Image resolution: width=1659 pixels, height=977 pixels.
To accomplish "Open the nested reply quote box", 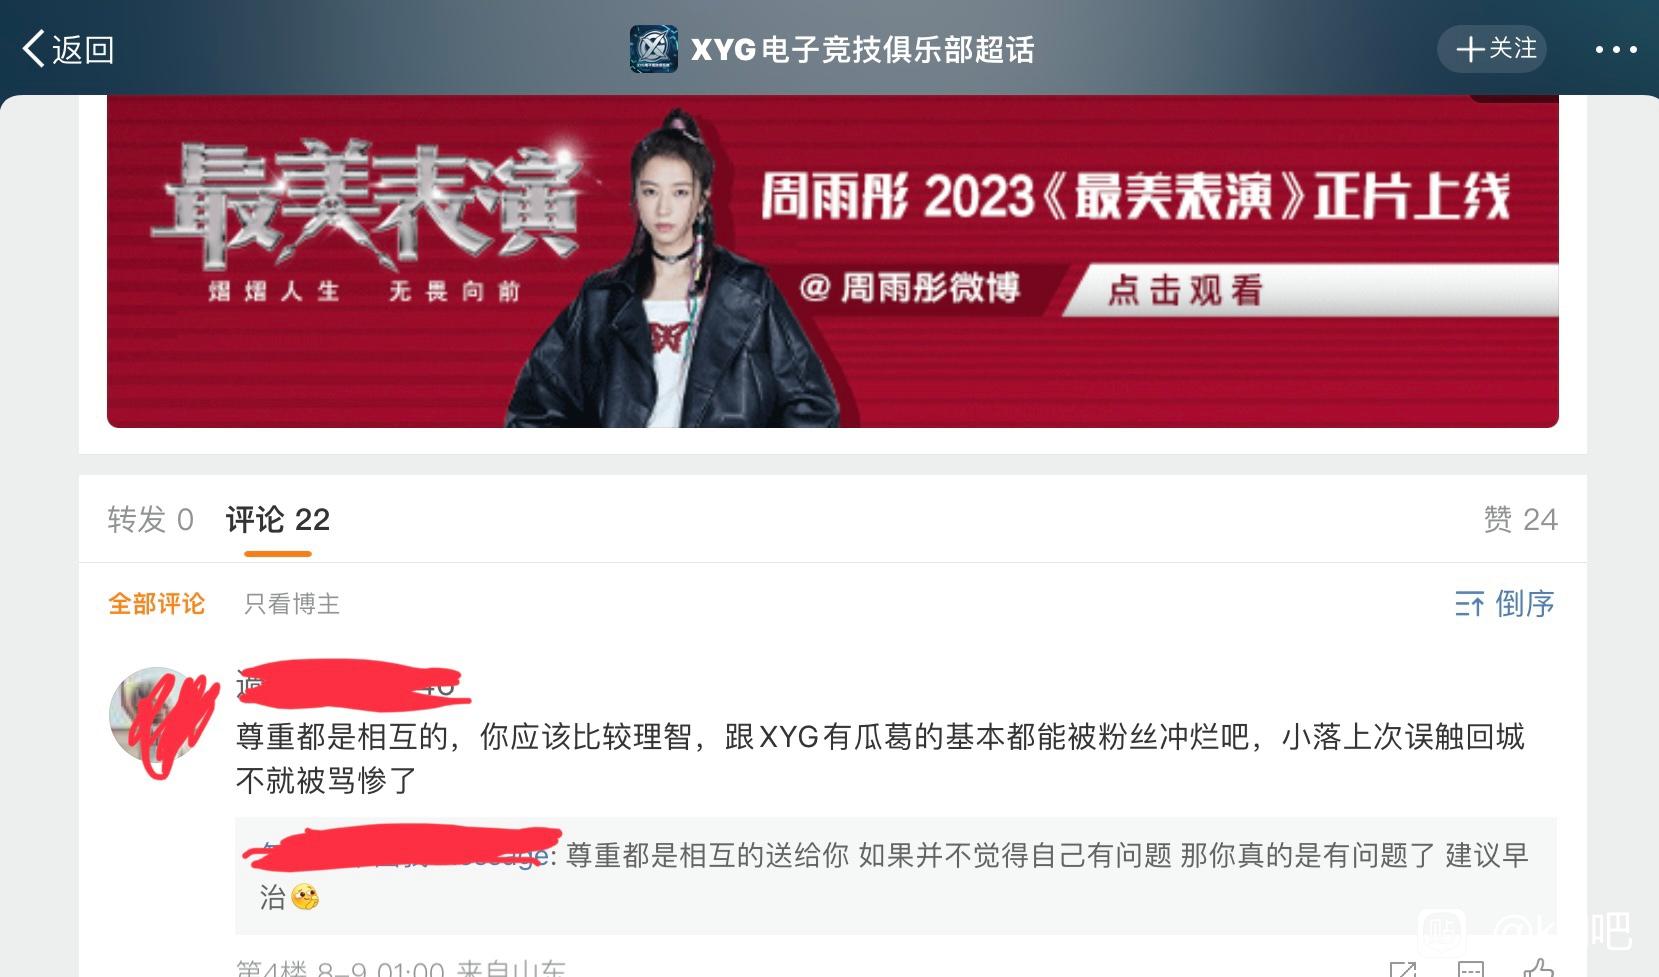I will pos(896,876).
